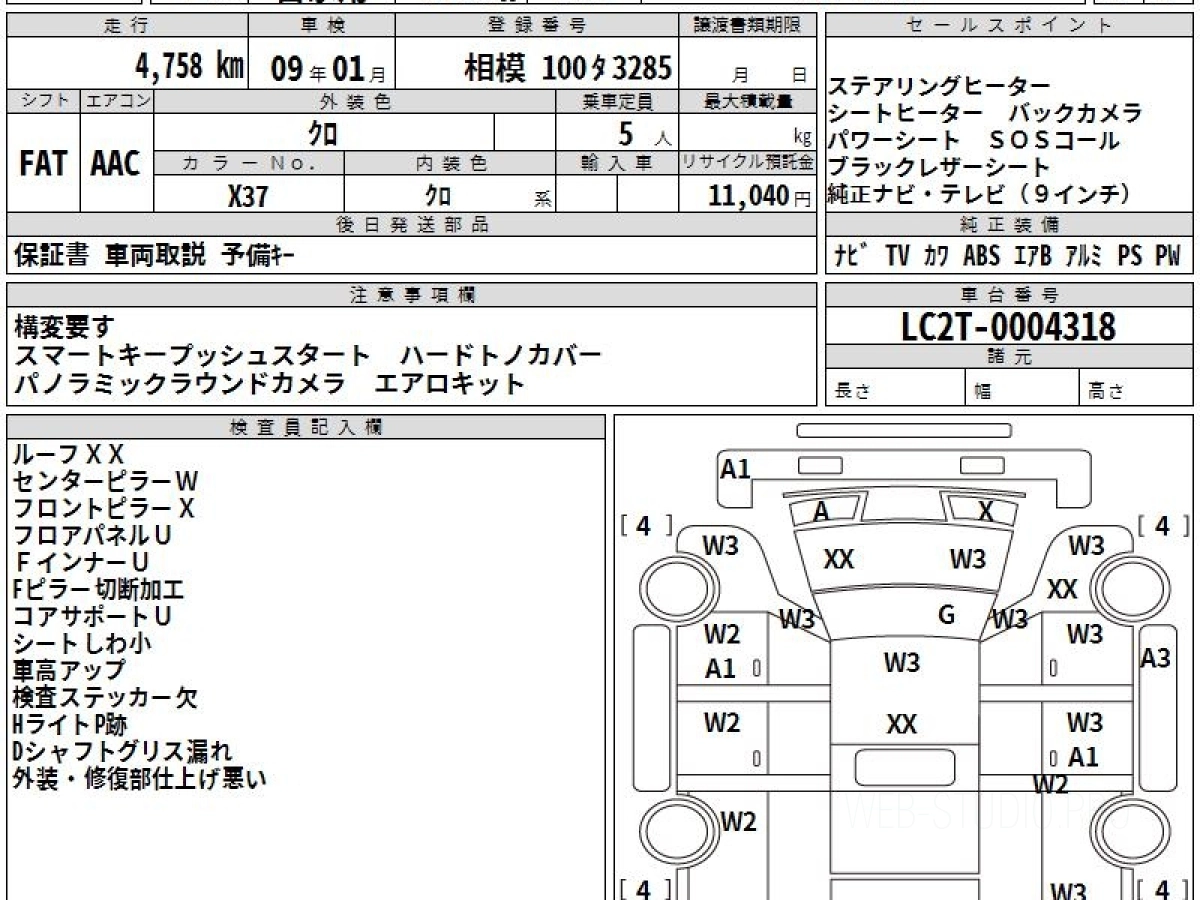Click the コアサポートU note
Image resolution: width=1200 pixels, height=900 pixels.
[x=92, y=617]
